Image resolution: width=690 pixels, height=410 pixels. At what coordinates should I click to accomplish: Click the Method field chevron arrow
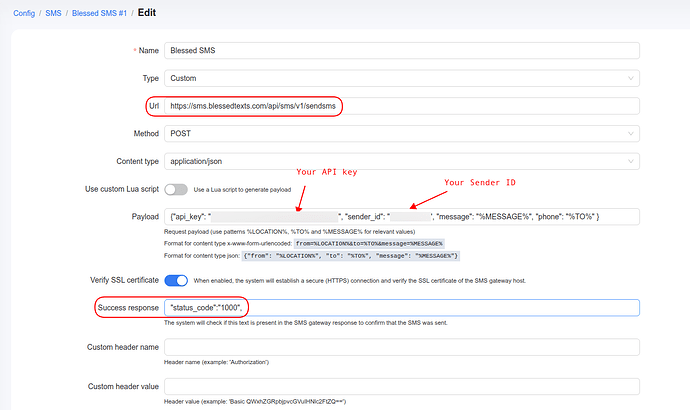[629, 133]
